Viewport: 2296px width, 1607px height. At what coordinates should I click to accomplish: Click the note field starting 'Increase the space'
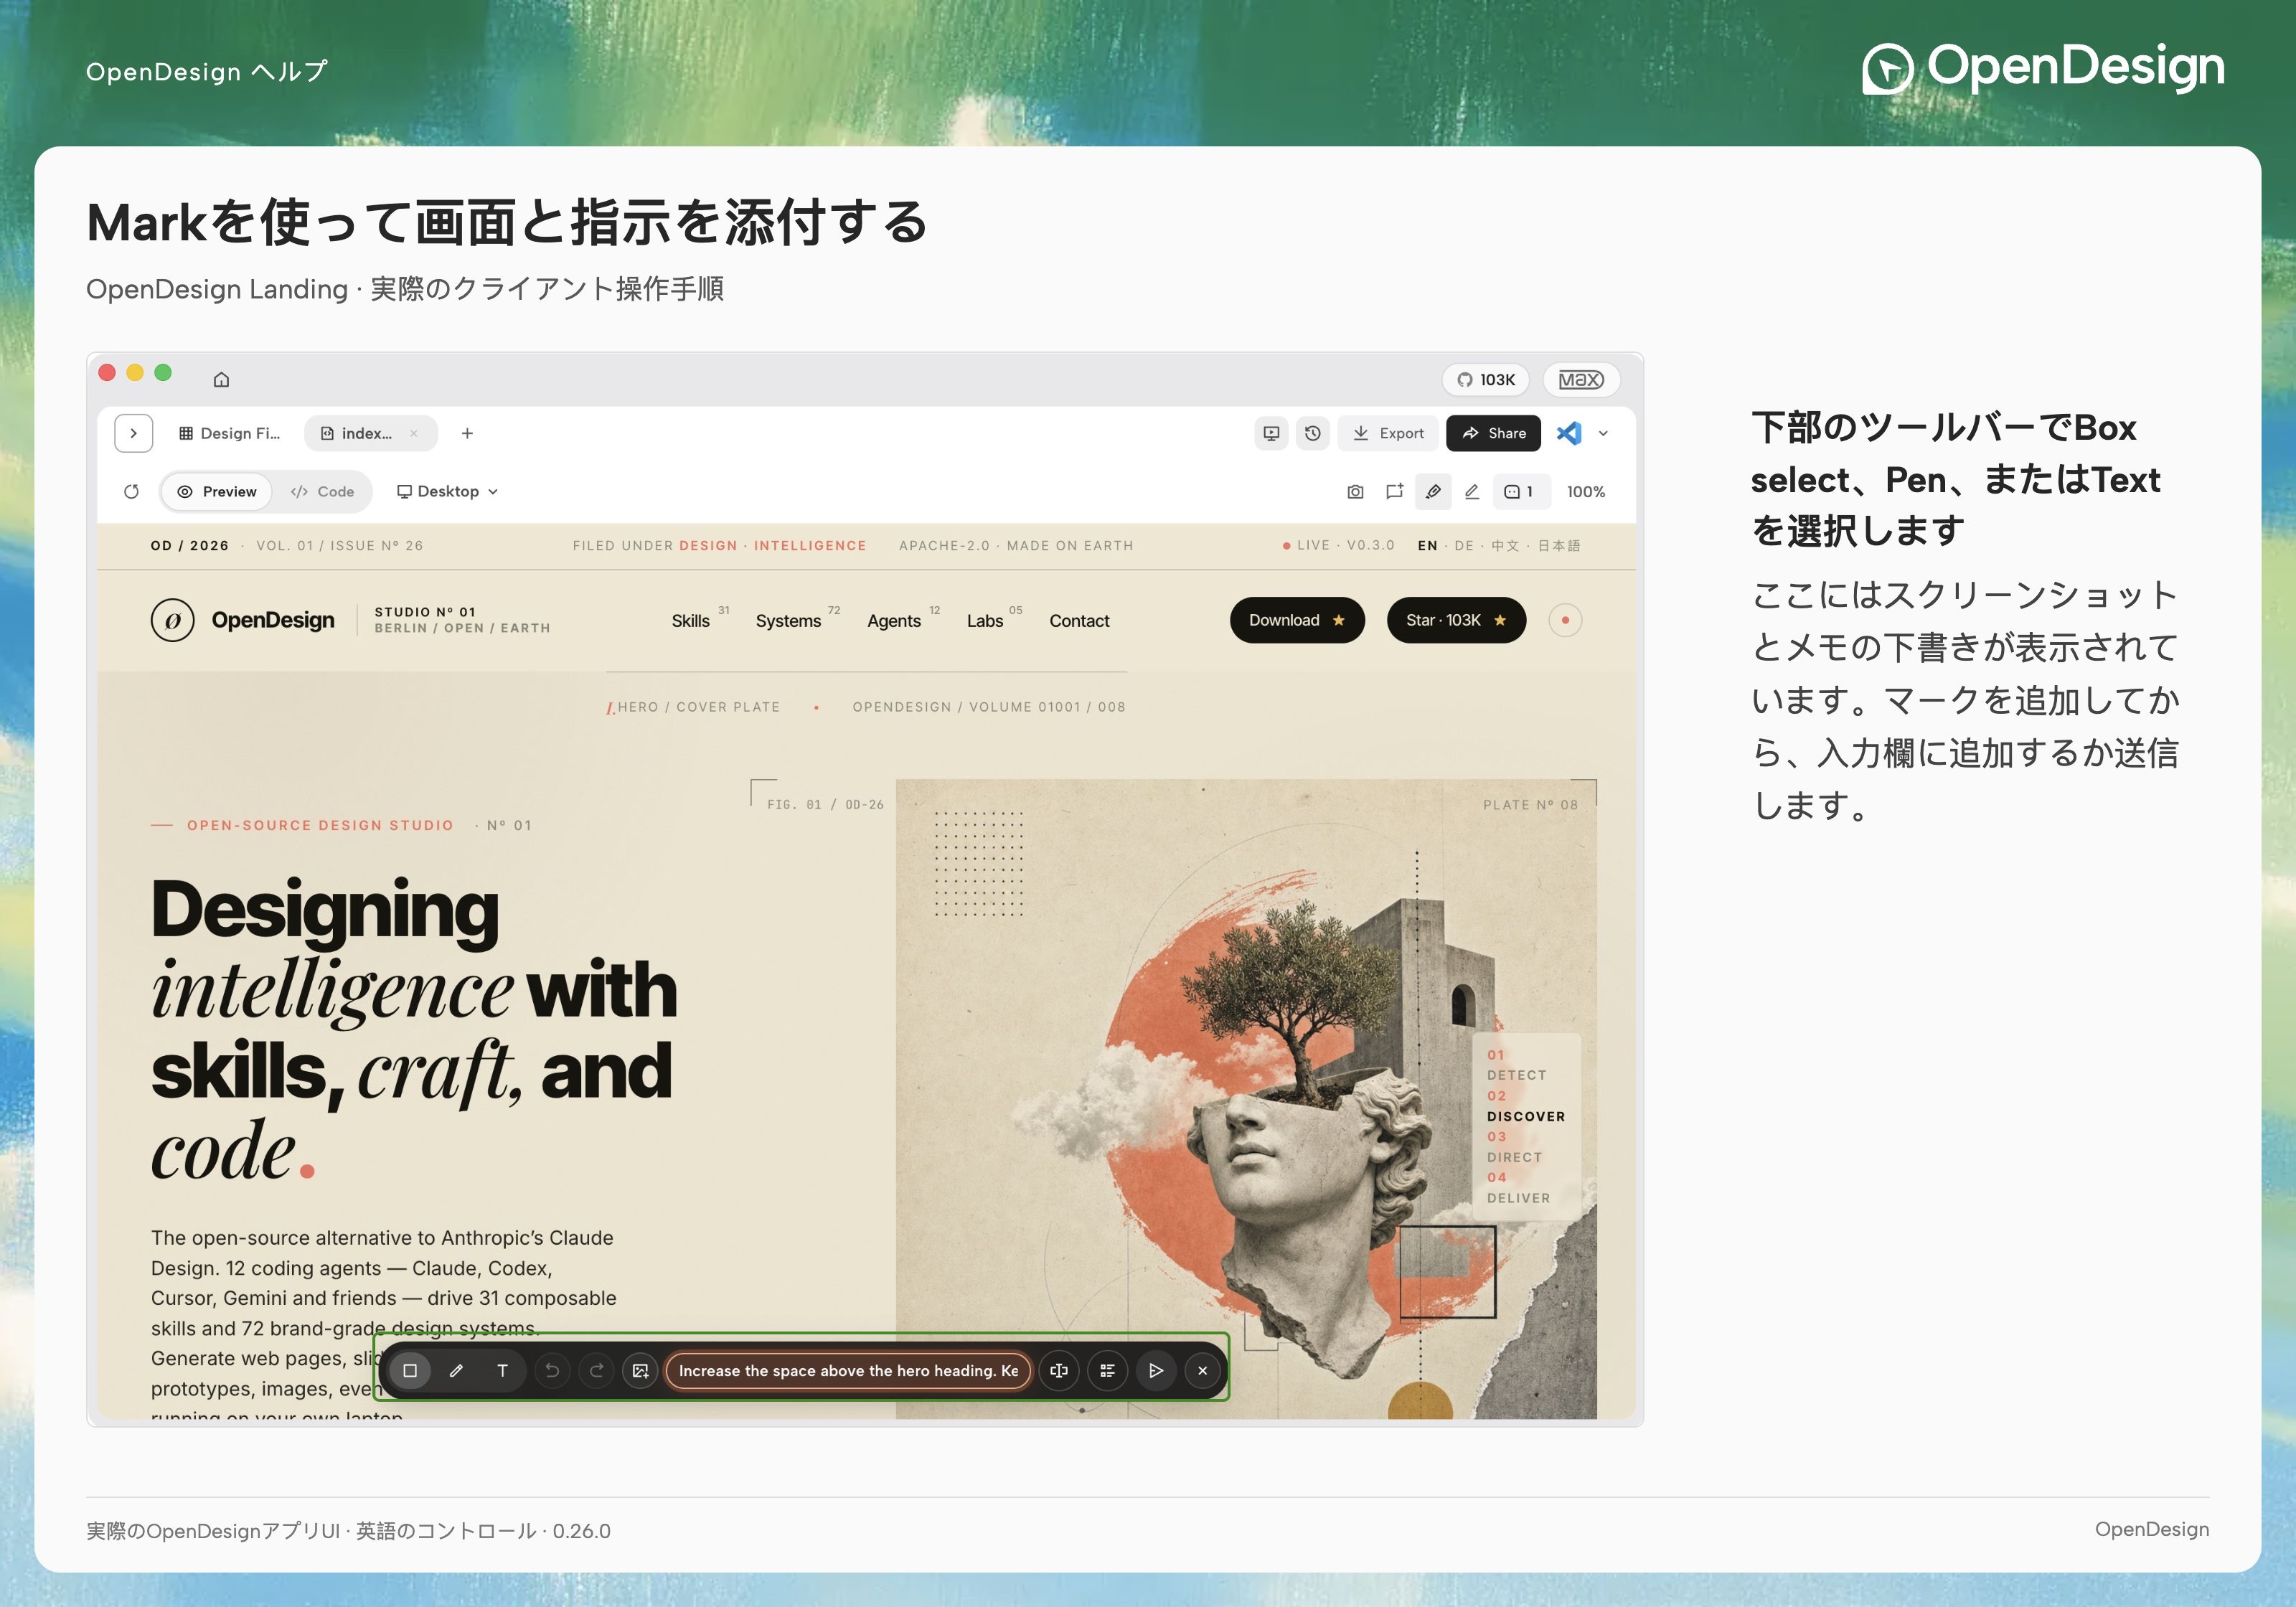tap(848, 1370)
